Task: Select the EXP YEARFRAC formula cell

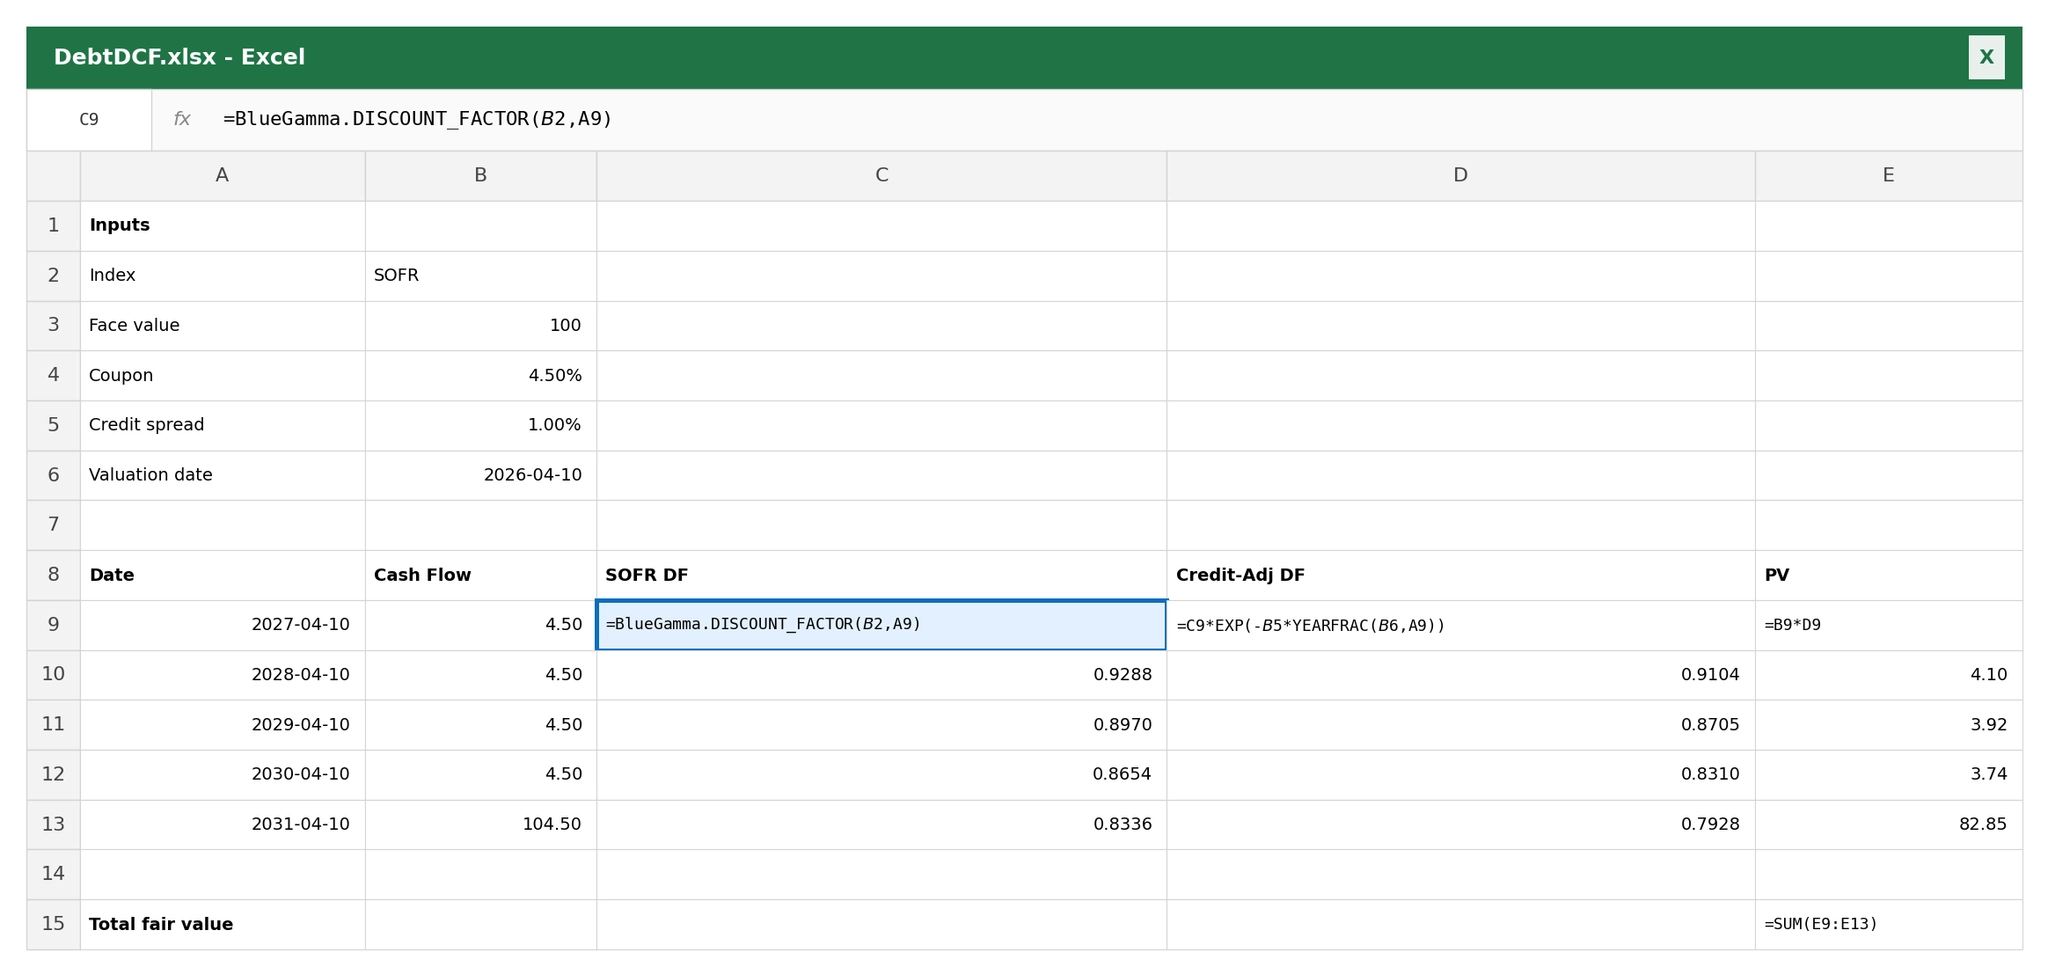Action: coord(1461,625)
